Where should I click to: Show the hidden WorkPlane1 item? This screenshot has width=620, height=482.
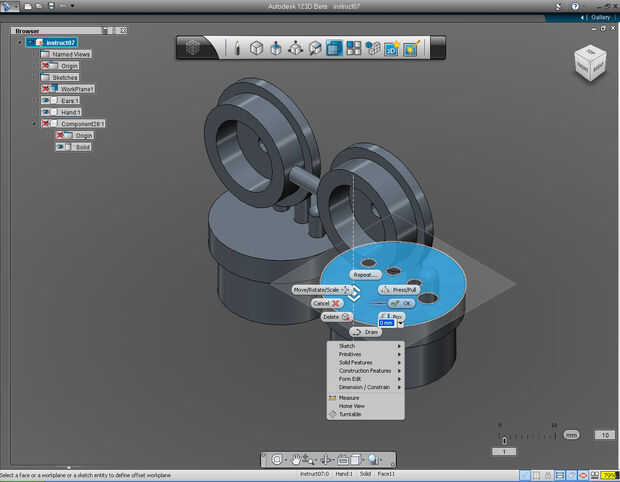pos(46,88)
